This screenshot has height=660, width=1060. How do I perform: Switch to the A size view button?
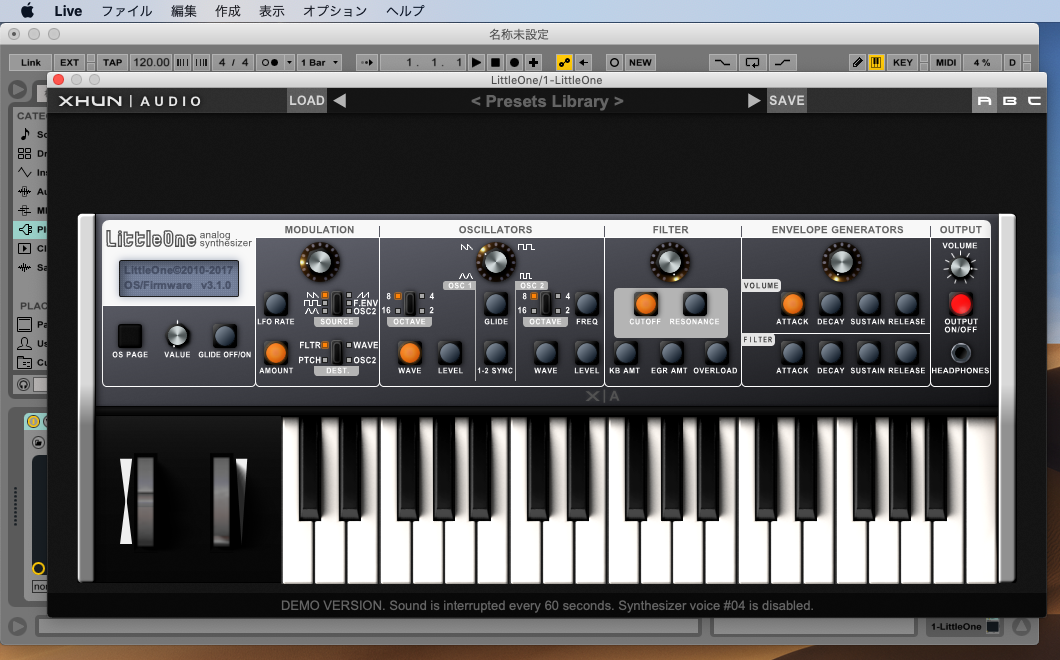tap(984, 101)
